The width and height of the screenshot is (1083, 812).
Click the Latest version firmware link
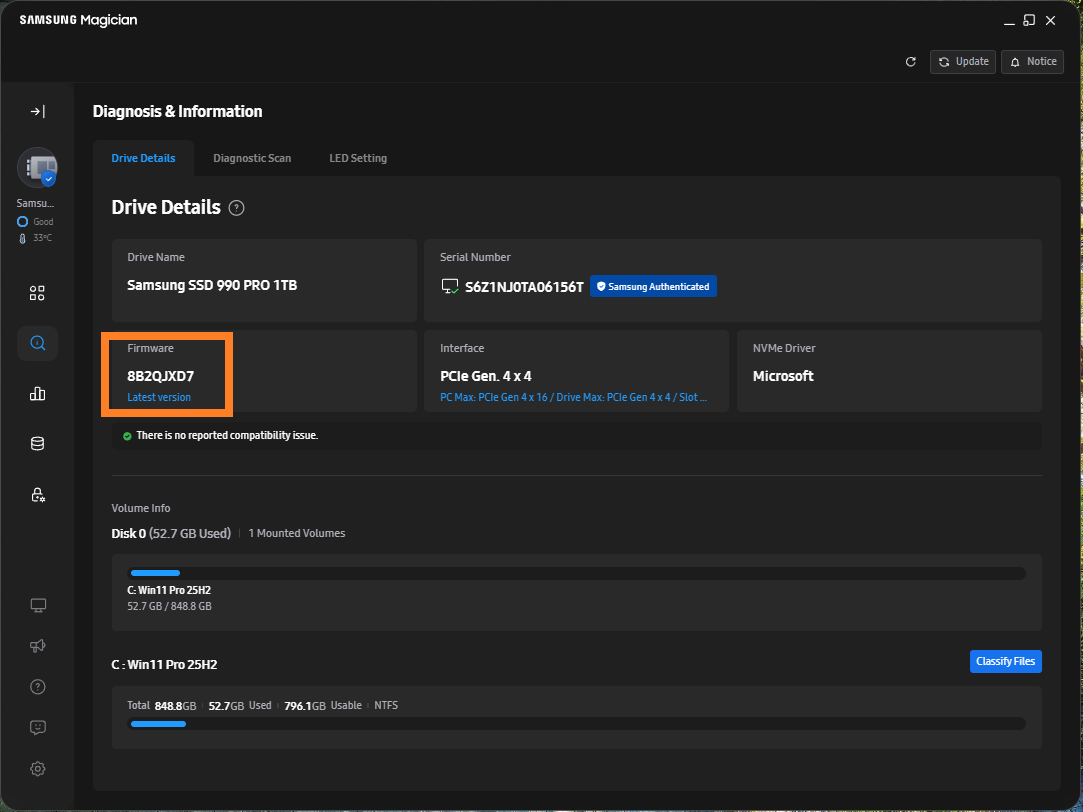(x=159, y=397)
